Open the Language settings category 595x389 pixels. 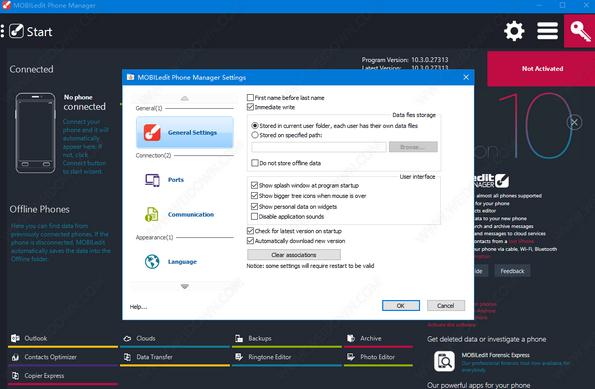185,261
